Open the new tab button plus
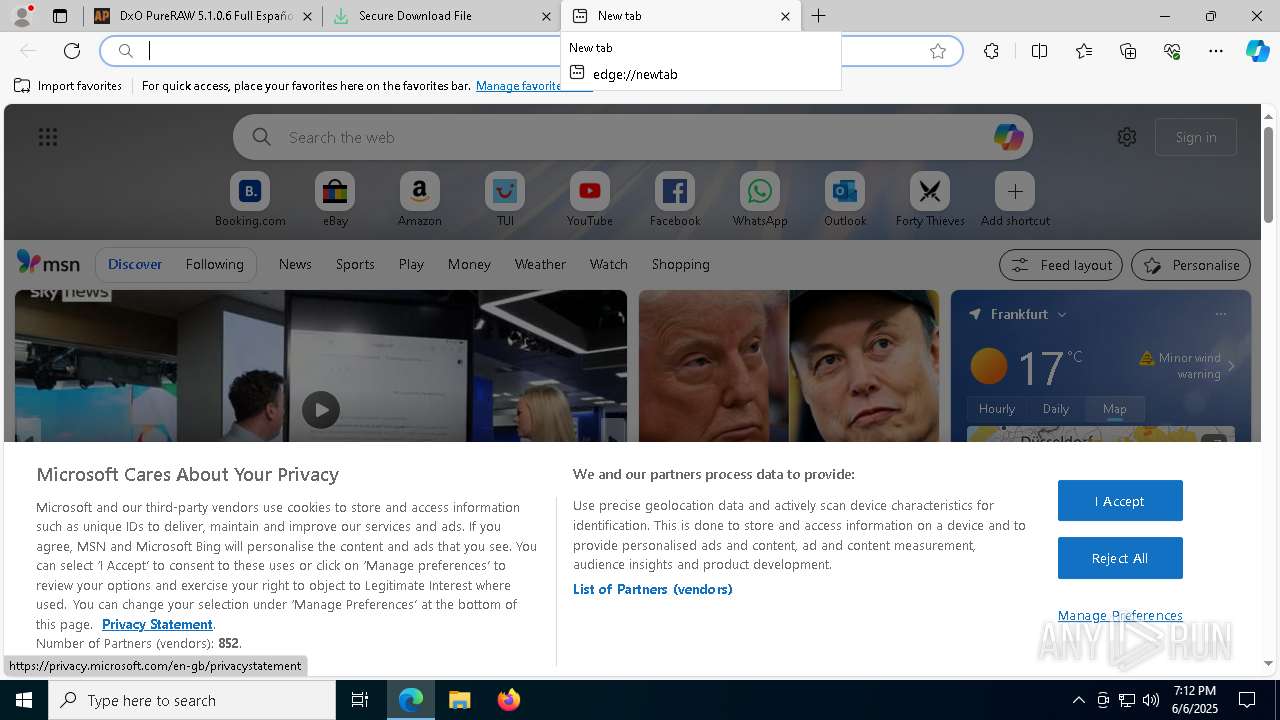The height and width of the screenshot is (720, 1280). point(818,16)
